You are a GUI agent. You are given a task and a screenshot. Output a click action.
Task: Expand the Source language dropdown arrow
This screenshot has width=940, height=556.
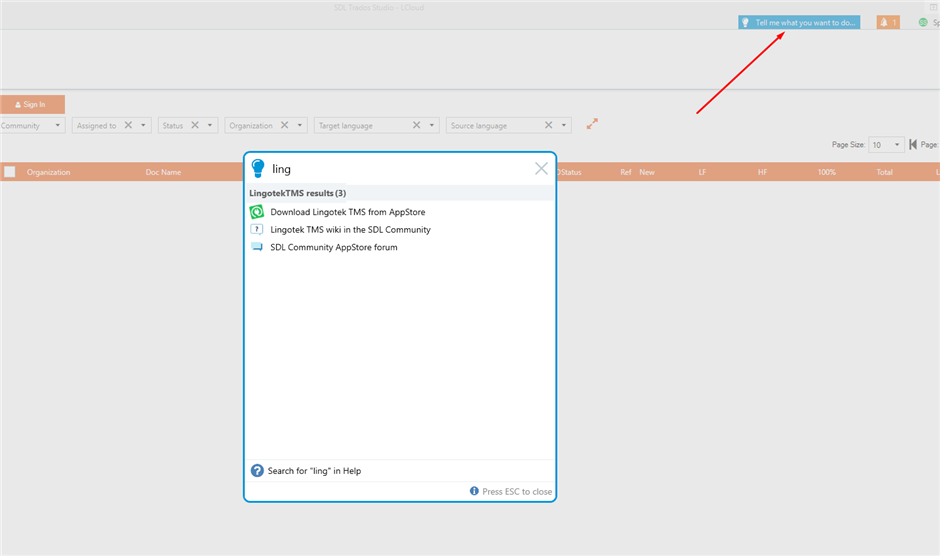[x=564, y=125]
